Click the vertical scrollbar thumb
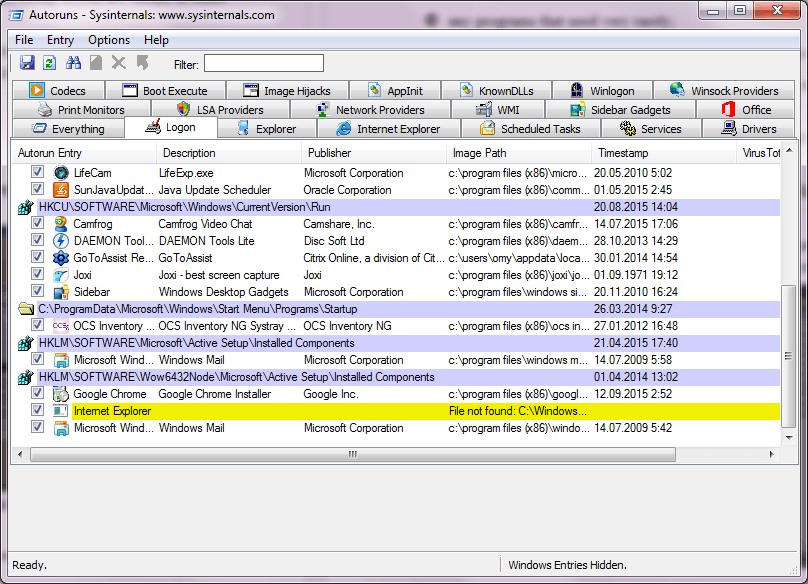 [788, 356]
